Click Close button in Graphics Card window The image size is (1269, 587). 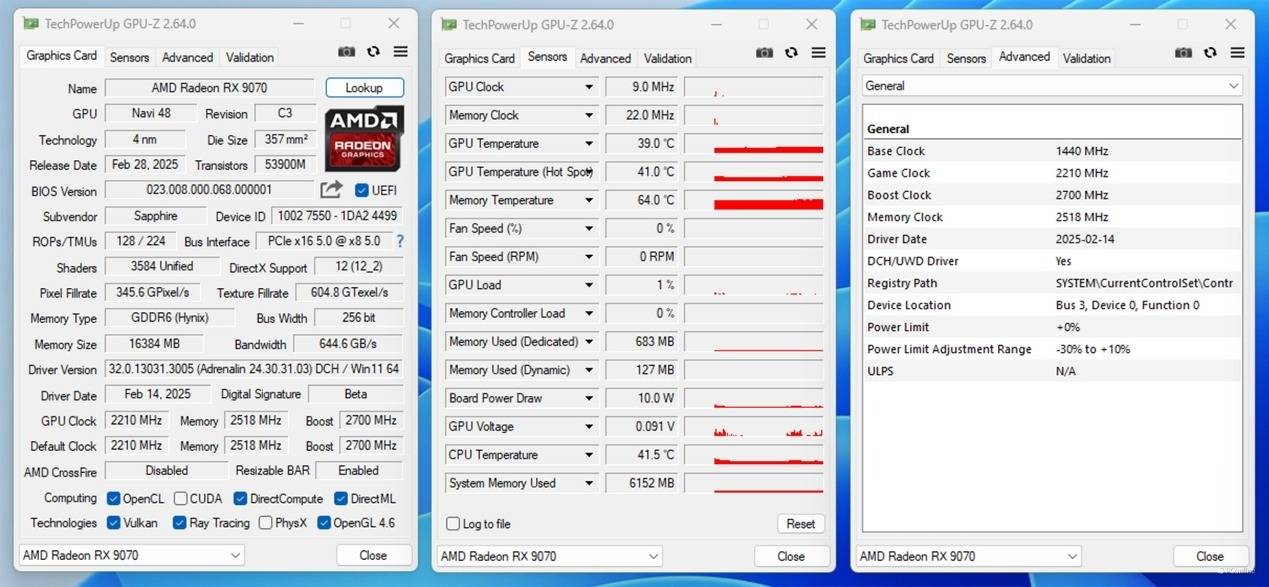[x=373, y=555]
